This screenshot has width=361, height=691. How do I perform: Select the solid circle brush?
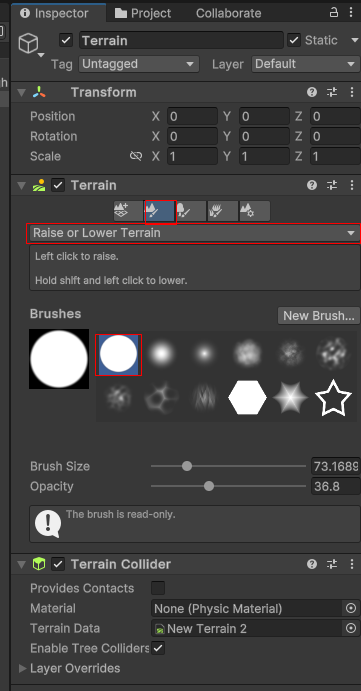click(x=118, y=354)
